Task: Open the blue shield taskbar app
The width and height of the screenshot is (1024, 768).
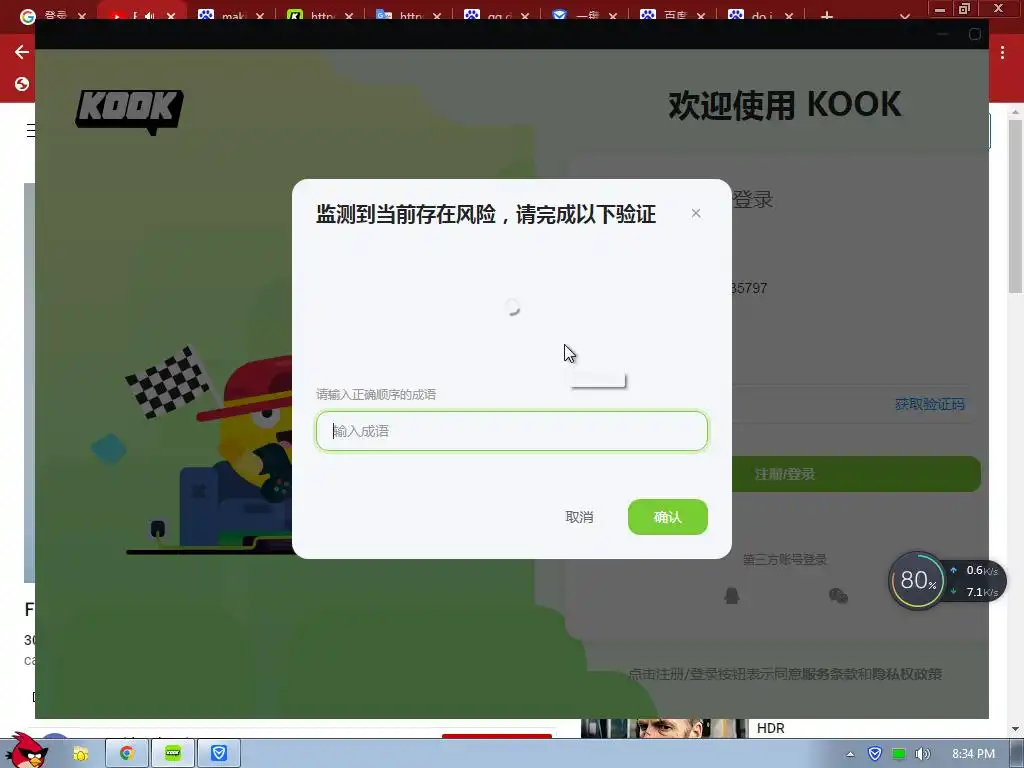Action: (219, 753)
